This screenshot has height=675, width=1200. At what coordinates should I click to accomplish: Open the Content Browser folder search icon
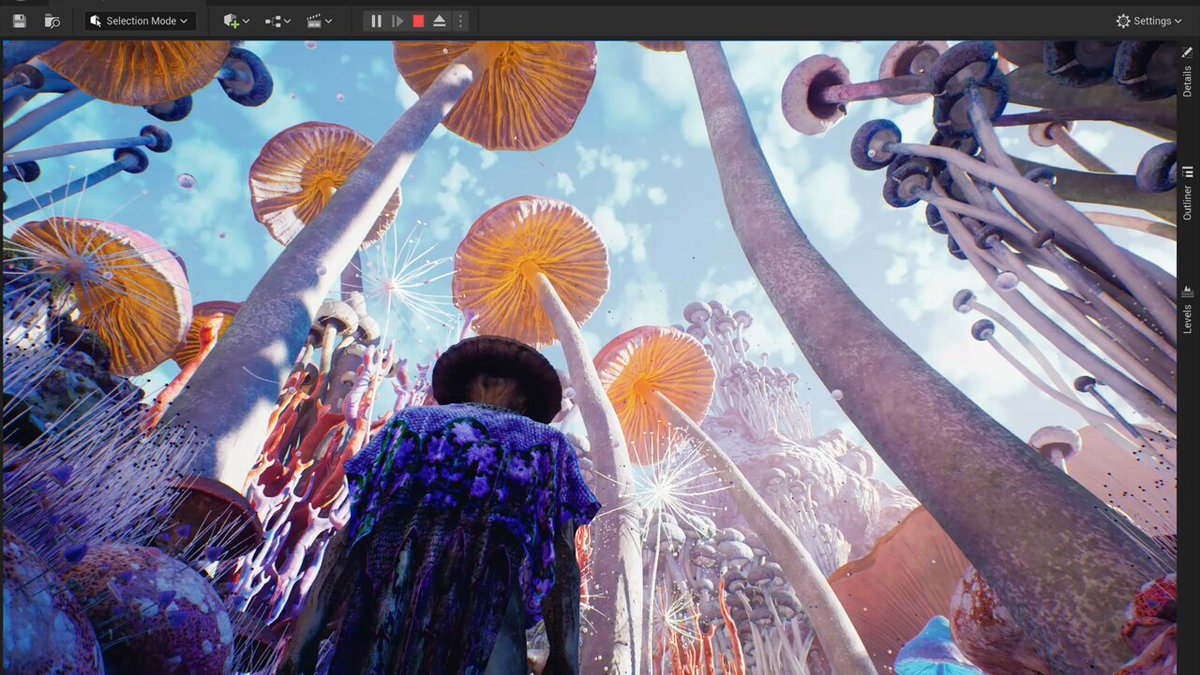coord(52,20)
